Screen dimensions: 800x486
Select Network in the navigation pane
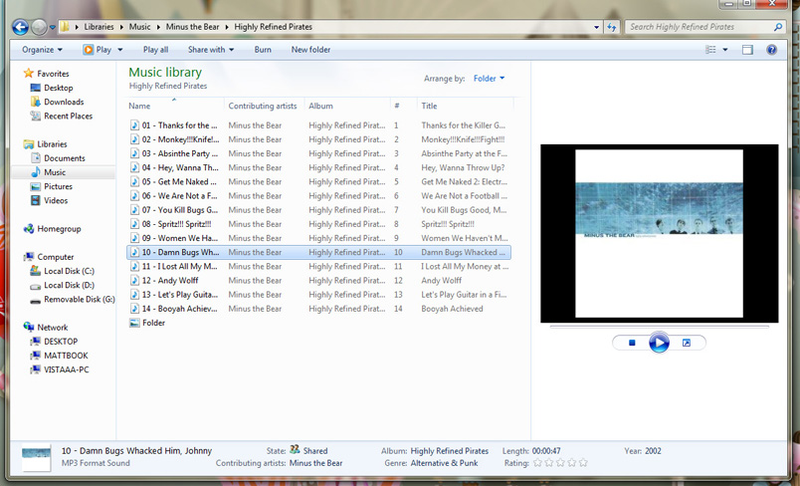click(52, 327)
